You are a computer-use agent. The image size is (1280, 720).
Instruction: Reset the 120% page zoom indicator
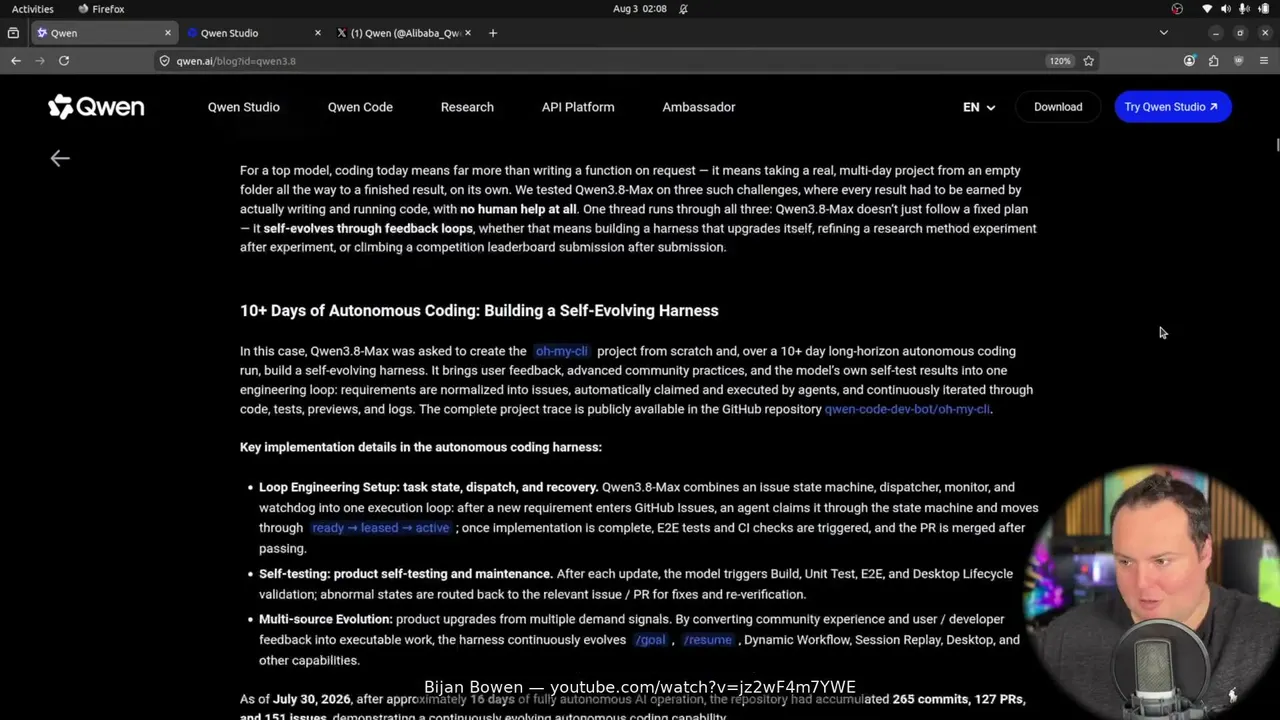[1060, 61]
